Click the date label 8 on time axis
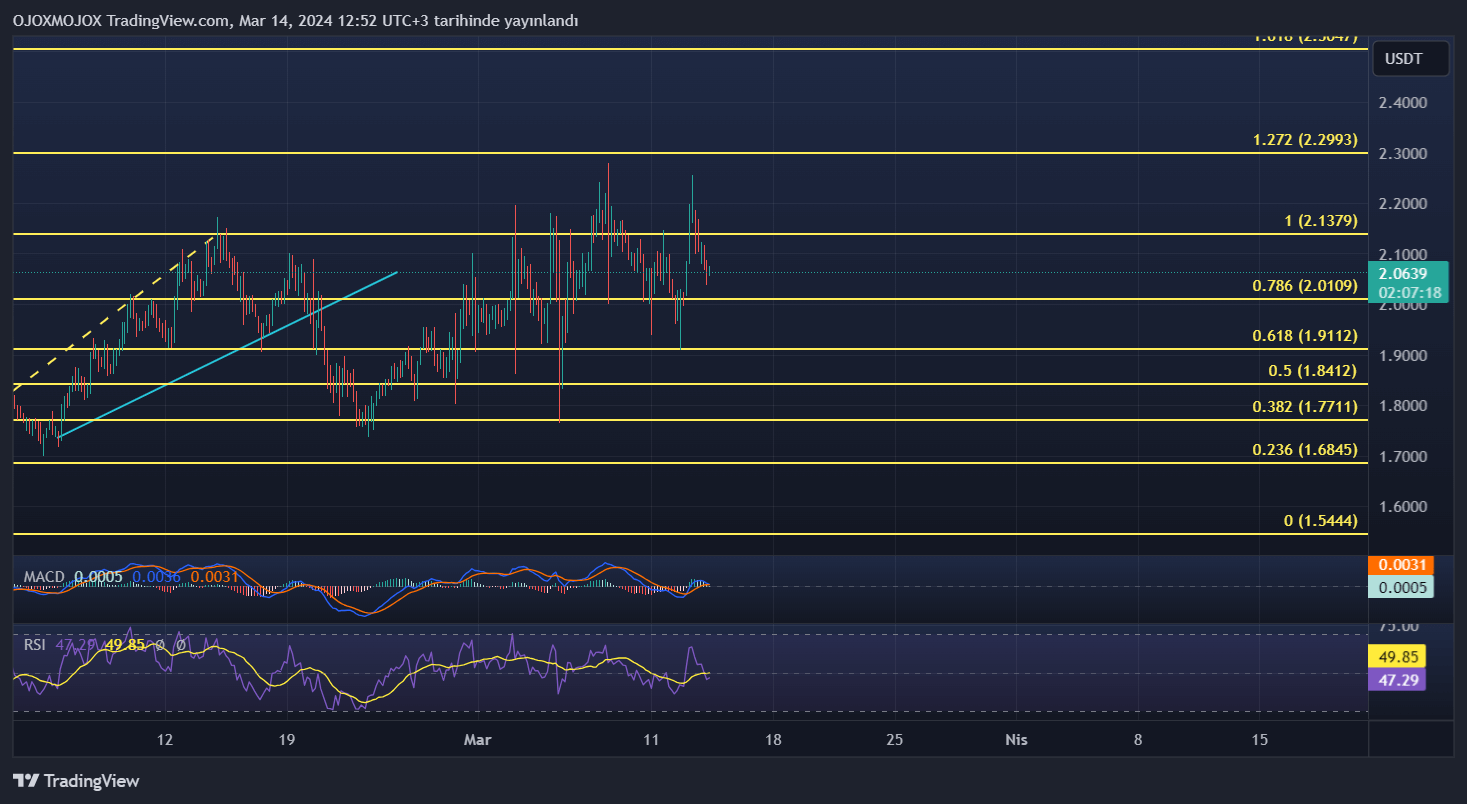1467x804 pixels. pyautogui.click(x=1138, y=740)
